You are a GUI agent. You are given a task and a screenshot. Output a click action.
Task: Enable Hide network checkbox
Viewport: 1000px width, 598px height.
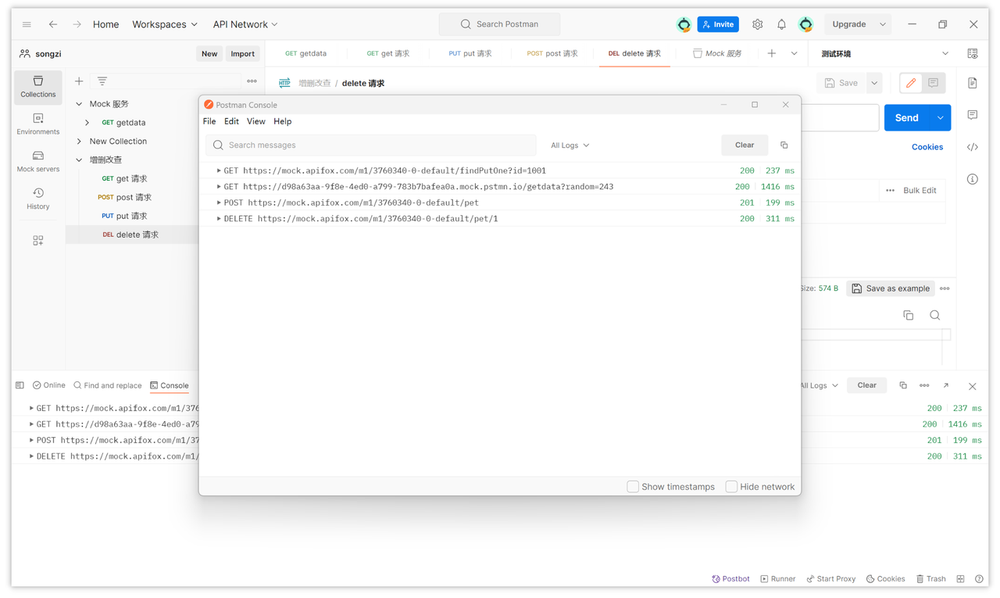(731, 487)
